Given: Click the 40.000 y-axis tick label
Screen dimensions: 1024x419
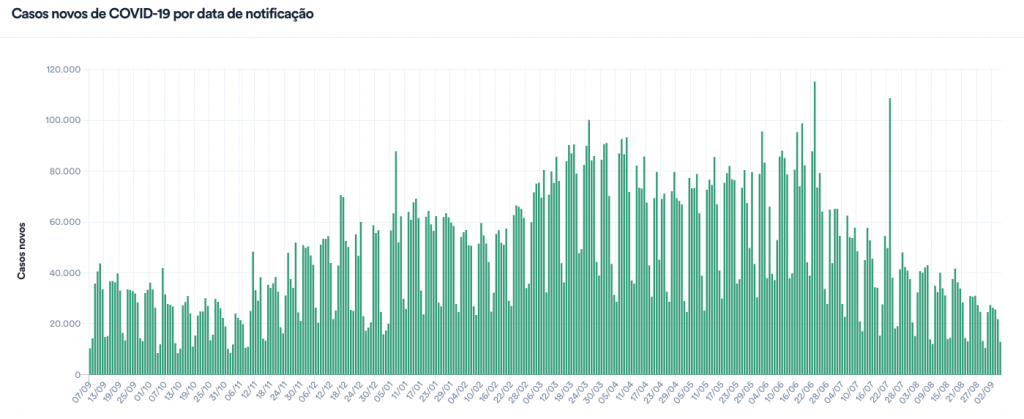Looking at the screenshot, I should point(64,273).
